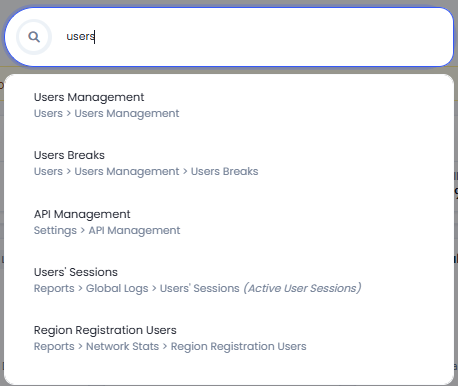The height and width of the screenshot is (386, 458).
Task: Click breadcrumb "Reports > Network Stats" path
Action: coord(170,347)
